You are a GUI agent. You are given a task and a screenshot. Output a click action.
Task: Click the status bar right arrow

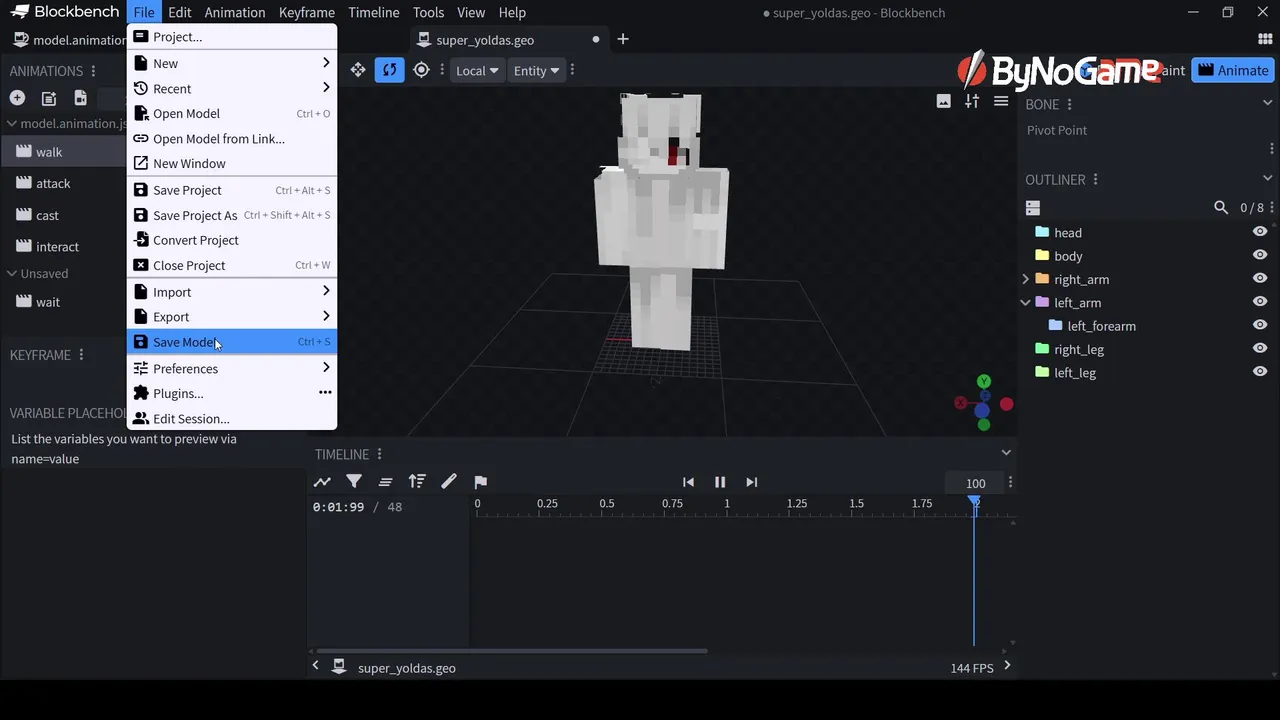[1007, 666]
